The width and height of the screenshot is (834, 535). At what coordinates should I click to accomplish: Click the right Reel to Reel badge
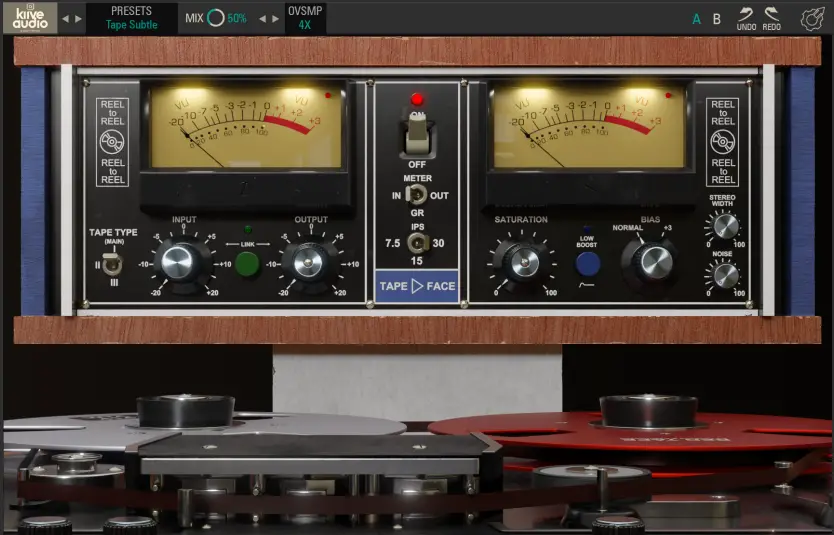(x=722, y=142)
